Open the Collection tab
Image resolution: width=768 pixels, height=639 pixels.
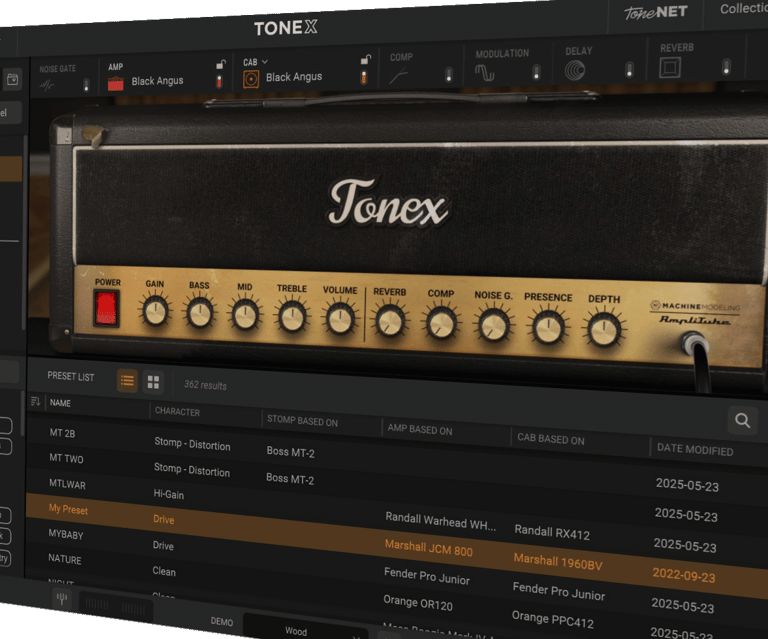tap(744, 9)
